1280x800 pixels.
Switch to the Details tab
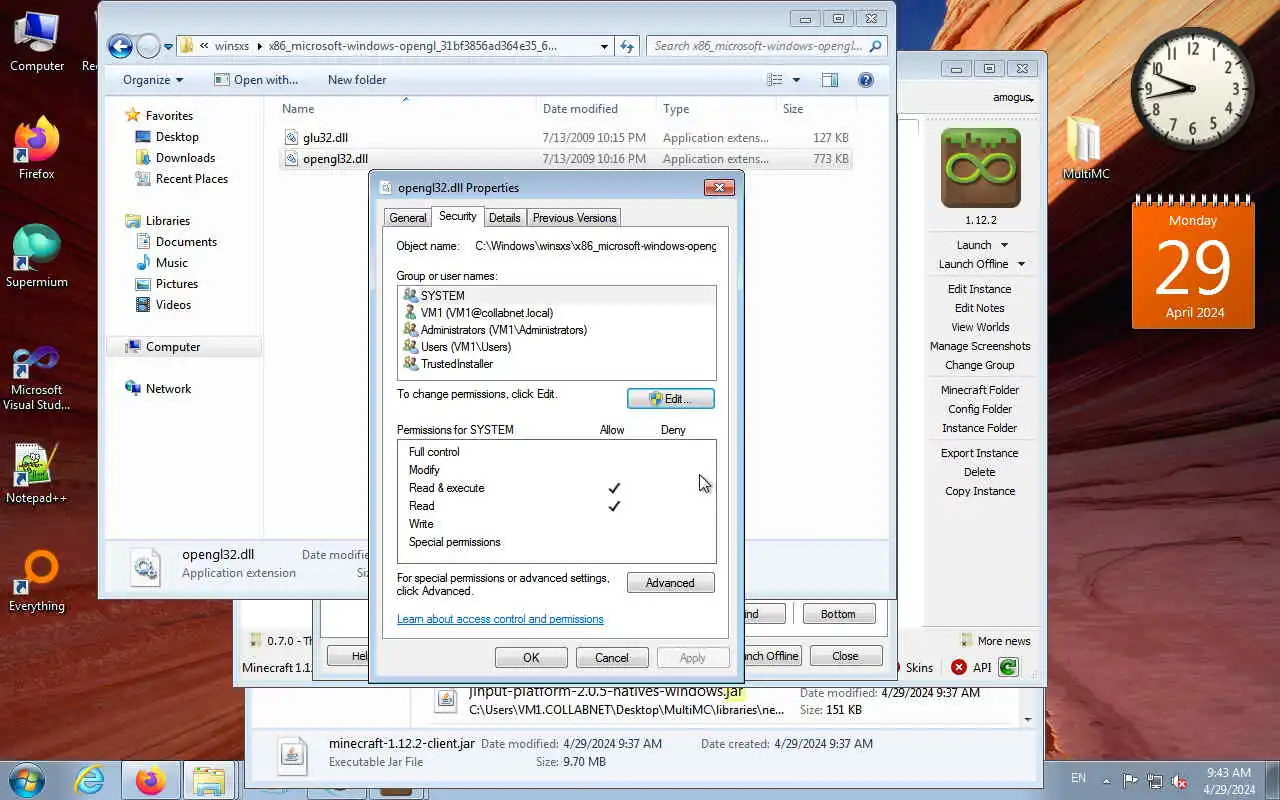[504, 218]
